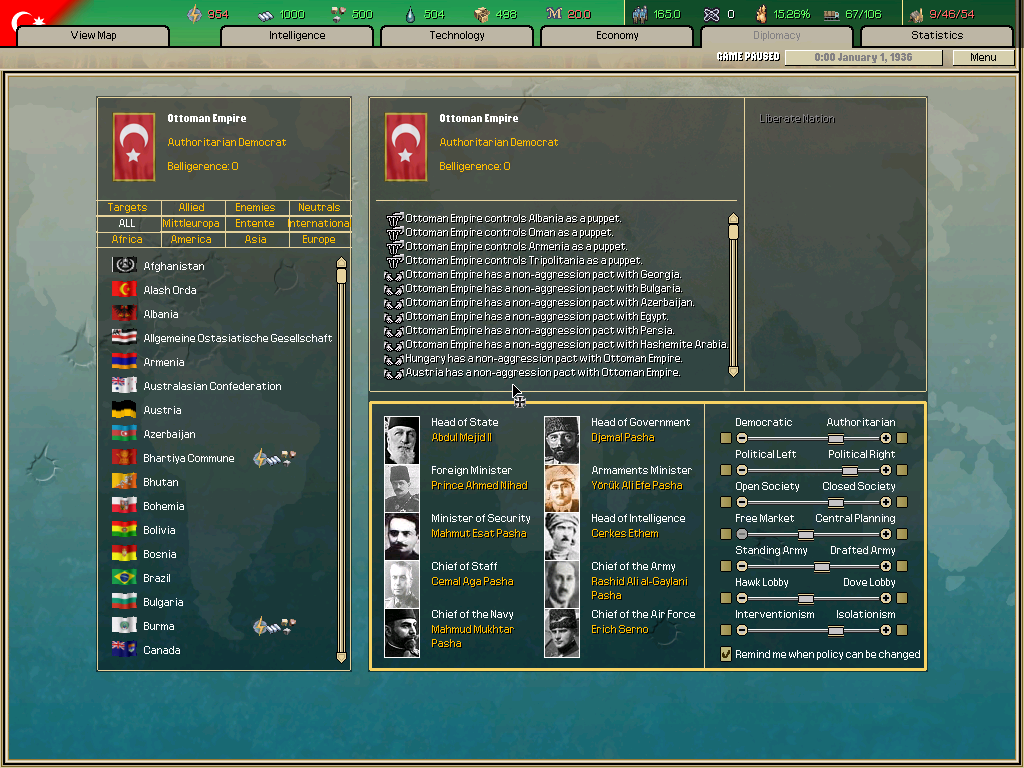
Task: Uncheck 'Remind me when policy can be changed'
Action: click(725, 653)
